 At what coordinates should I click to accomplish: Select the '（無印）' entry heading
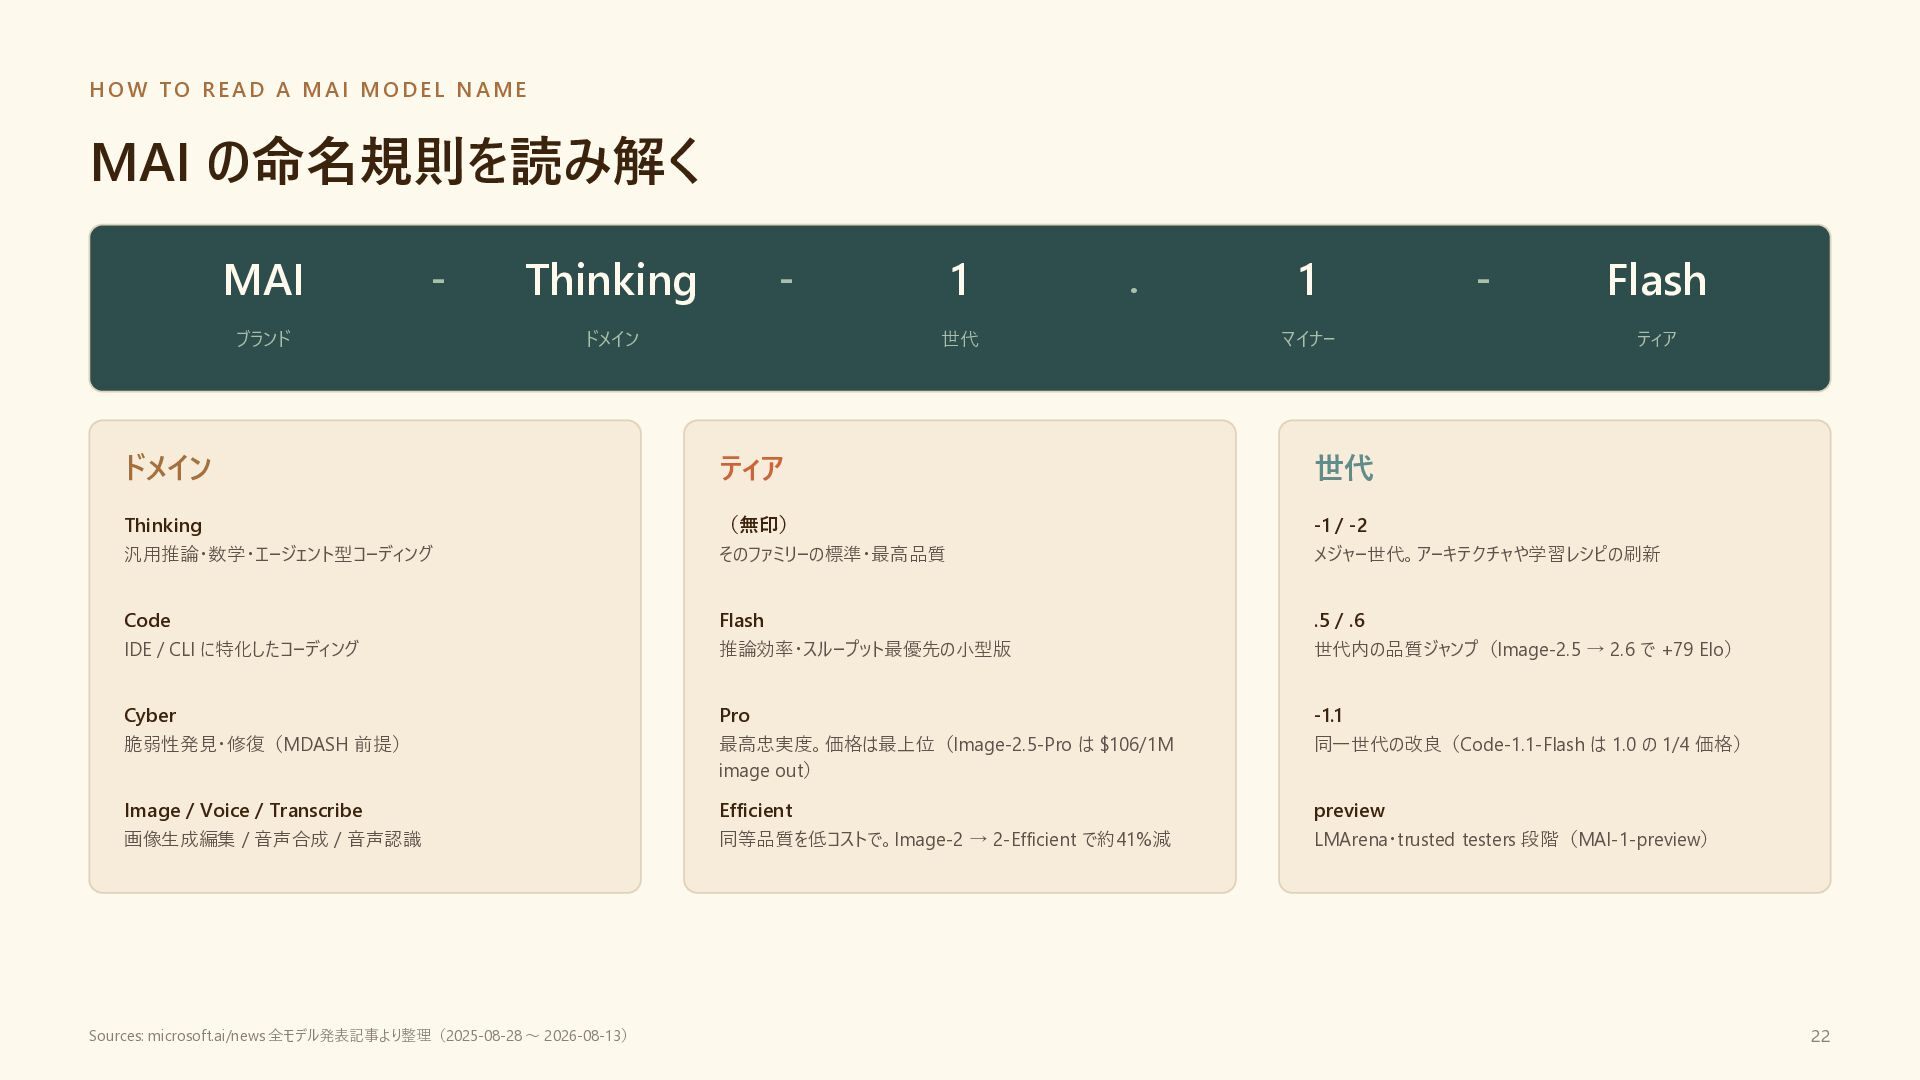coord(757,525)
